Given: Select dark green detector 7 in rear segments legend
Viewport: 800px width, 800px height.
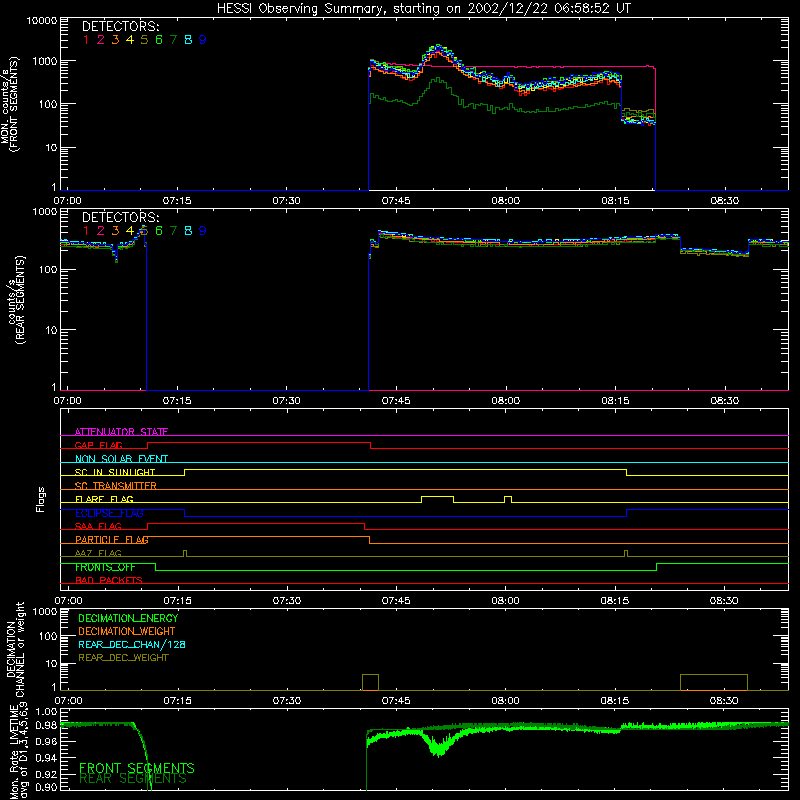Looking at the screenshot, I should click(173, 231).
